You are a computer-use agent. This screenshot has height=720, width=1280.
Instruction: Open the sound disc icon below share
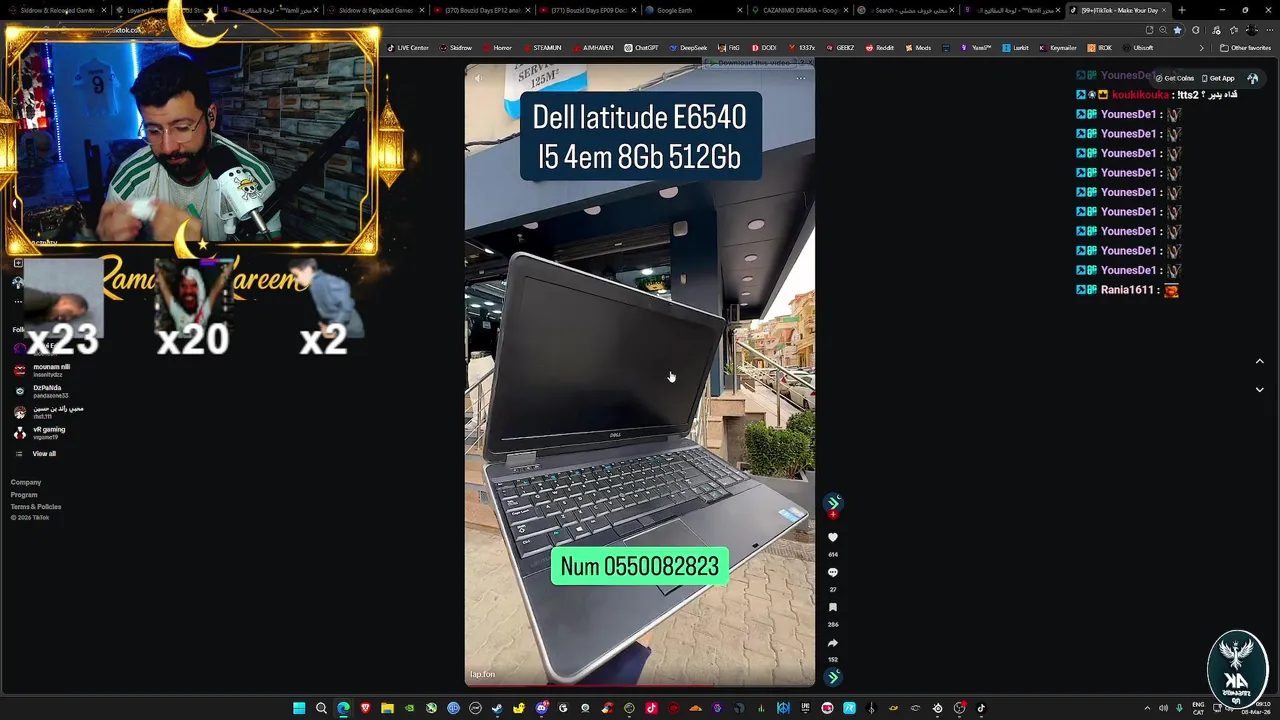click(833, 677)
